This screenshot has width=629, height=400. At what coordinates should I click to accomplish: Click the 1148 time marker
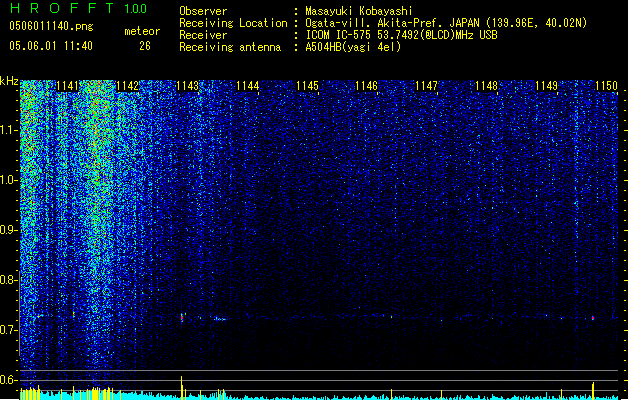pos(486,86)
